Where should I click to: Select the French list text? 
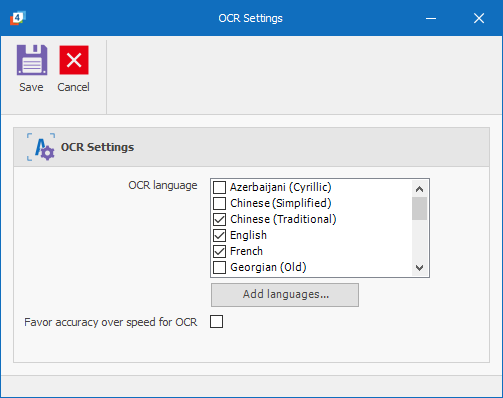tap(246, 251)
